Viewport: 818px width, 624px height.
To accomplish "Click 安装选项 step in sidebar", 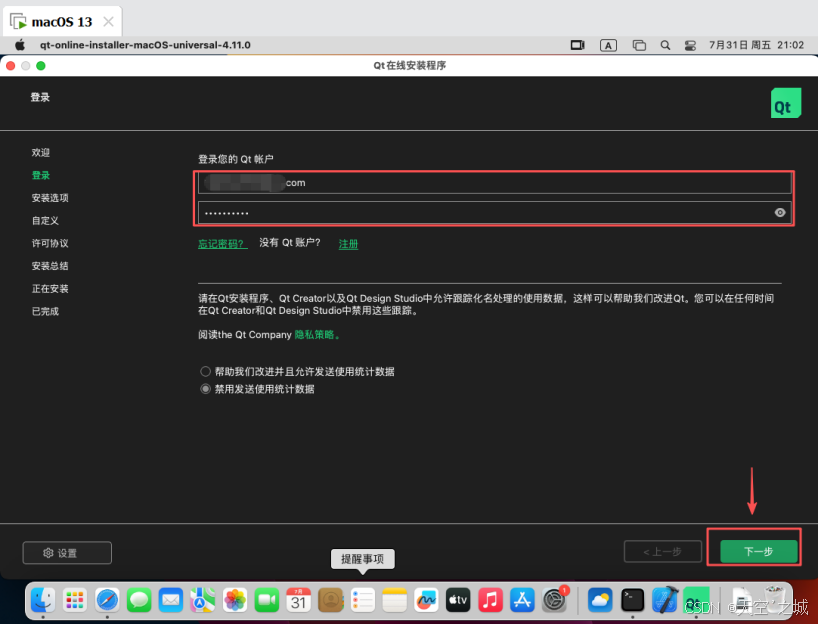I will tap(50, 198).
